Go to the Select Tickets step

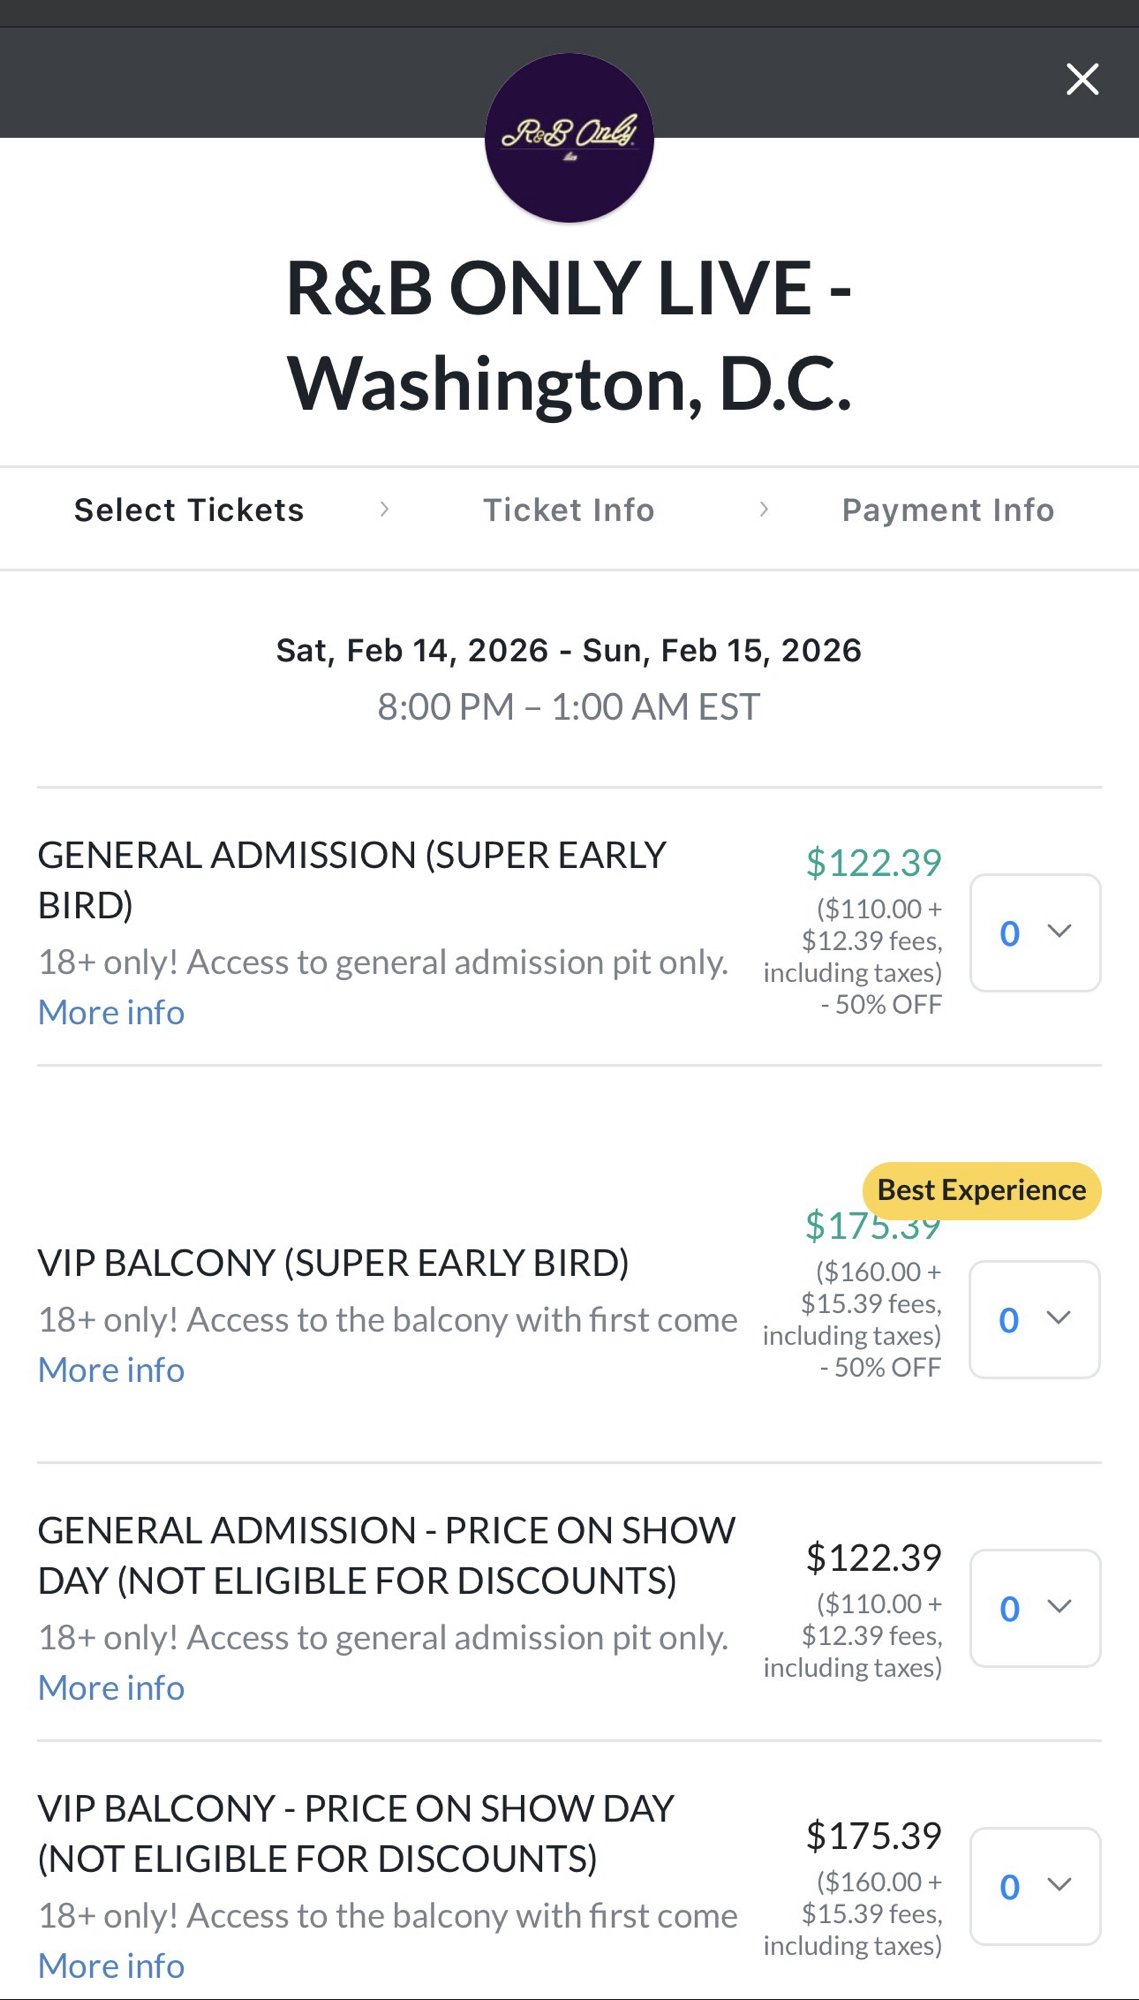tap(189, 510)
